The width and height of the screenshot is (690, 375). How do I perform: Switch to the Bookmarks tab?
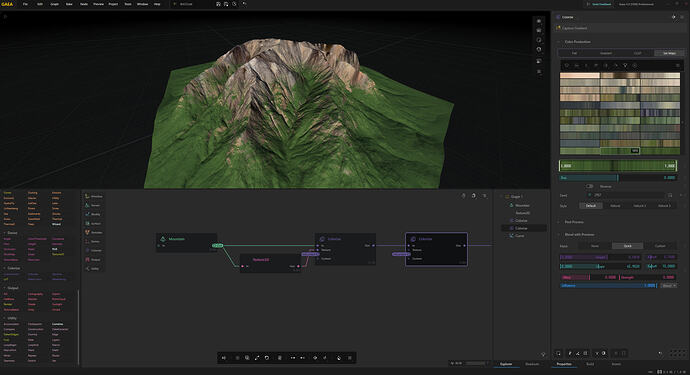point(532,364)
